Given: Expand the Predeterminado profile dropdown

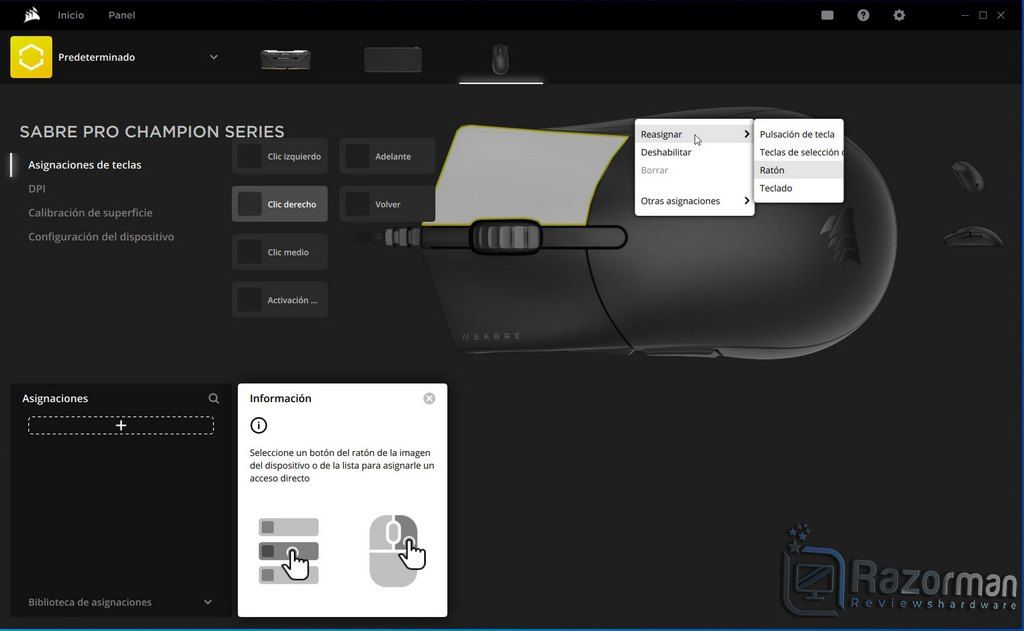Looking at the screenshot, I should point(214,57).
